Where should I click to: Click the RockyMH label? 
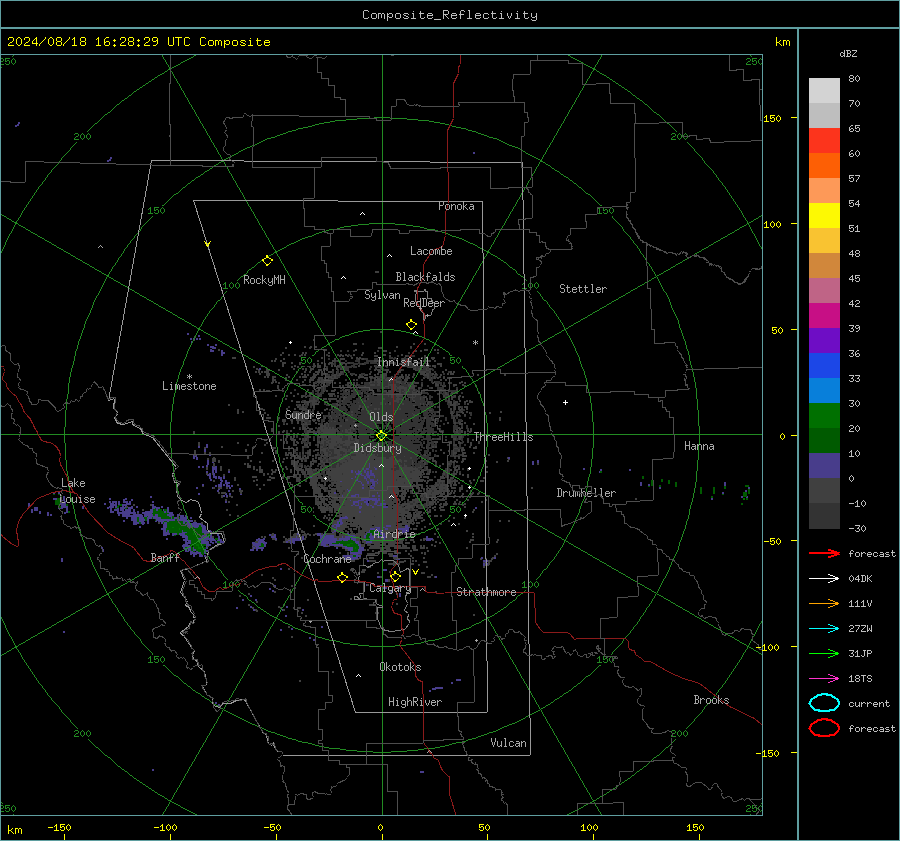[264, 280]
